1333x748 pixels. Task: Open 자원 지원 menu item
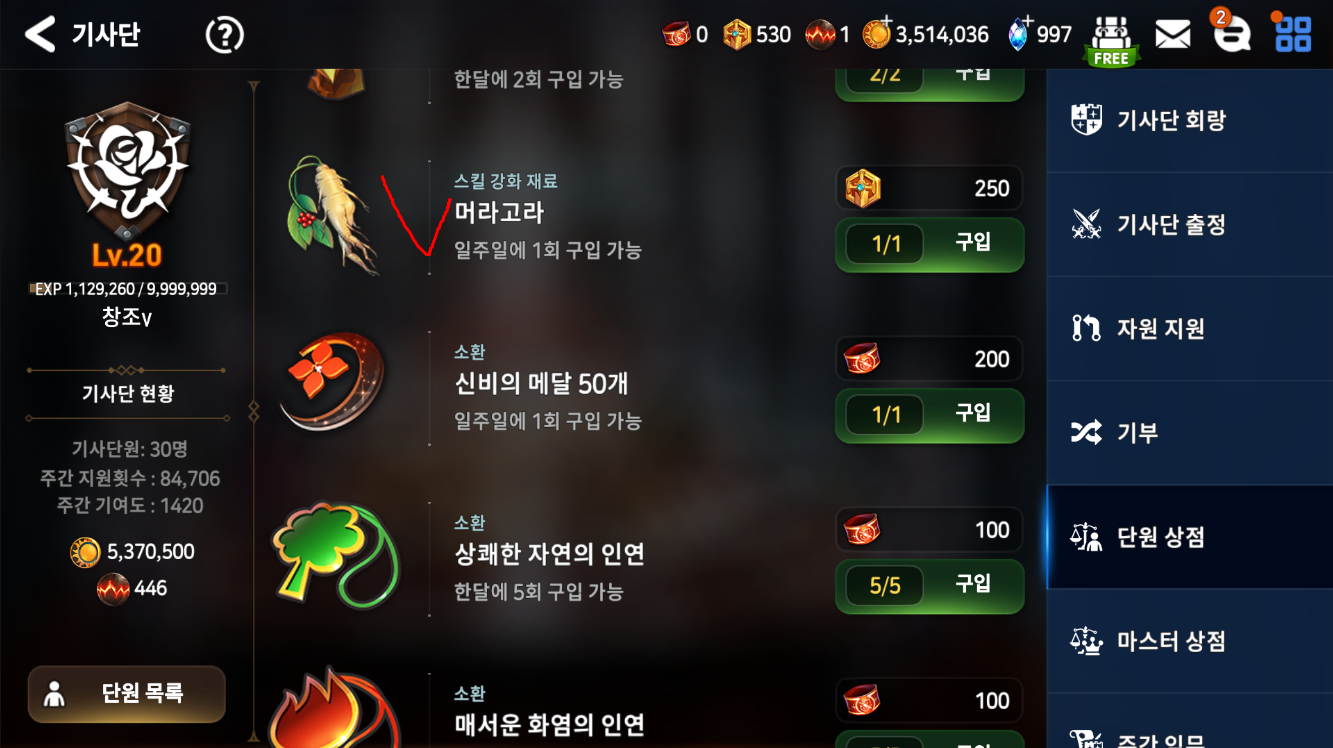coord(1190,328)
